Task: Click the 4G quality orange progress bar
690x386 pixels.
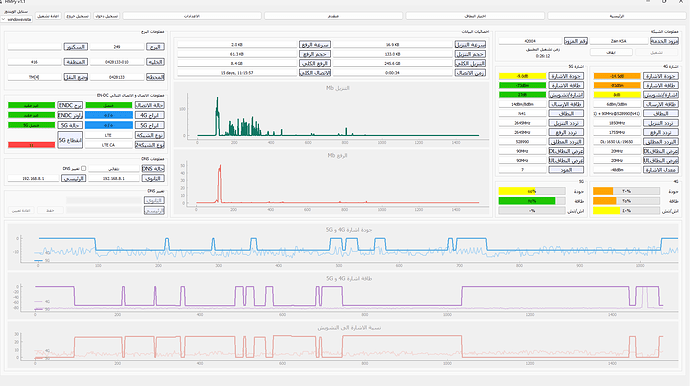Action: pos(626,191)
